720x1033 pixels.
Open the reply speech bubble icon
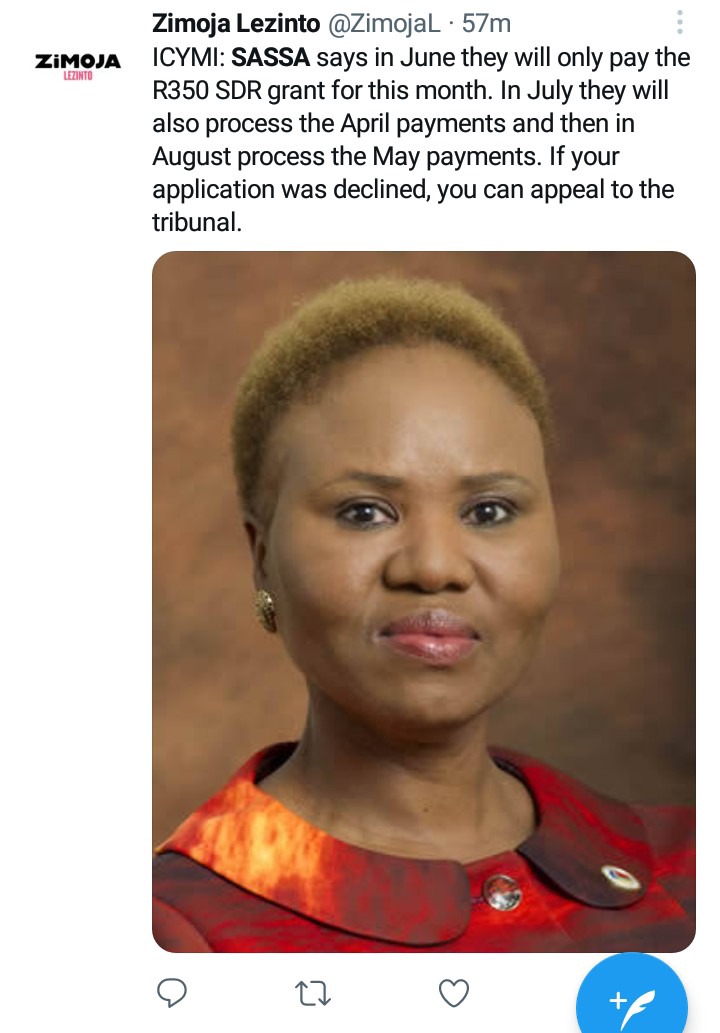(172, 993)
